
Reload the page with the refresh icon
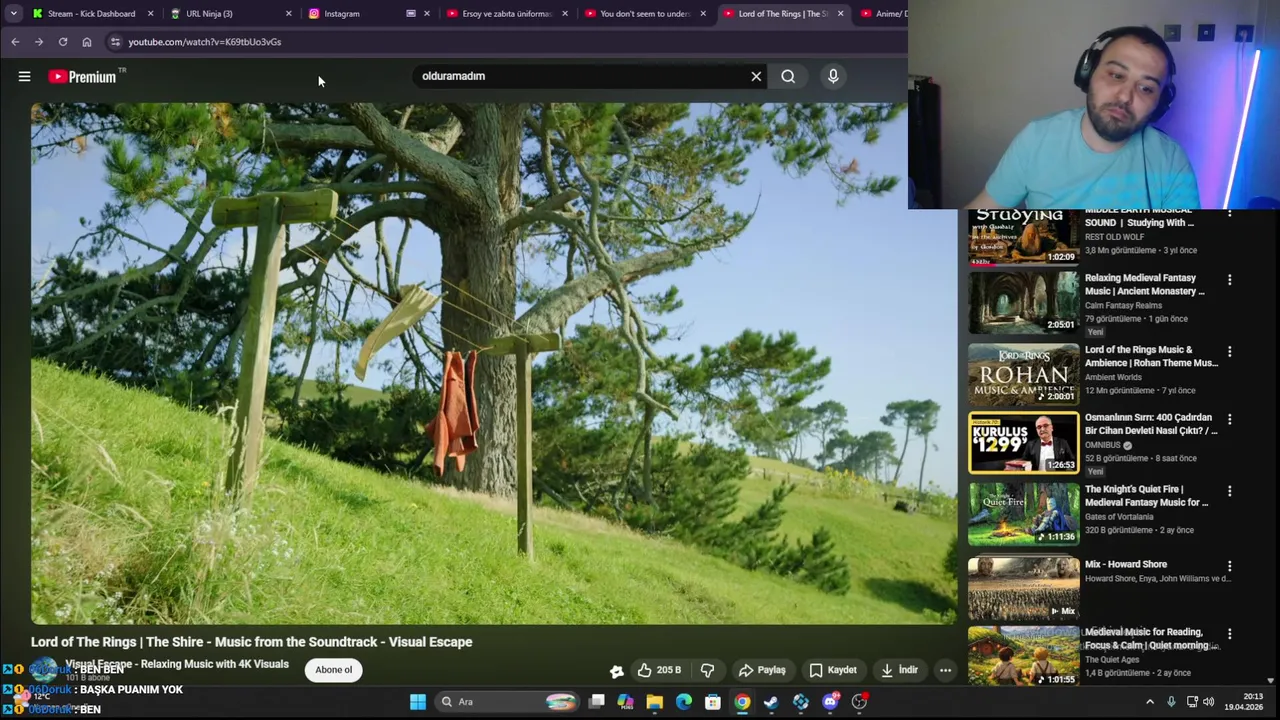[x=63, y=42]
